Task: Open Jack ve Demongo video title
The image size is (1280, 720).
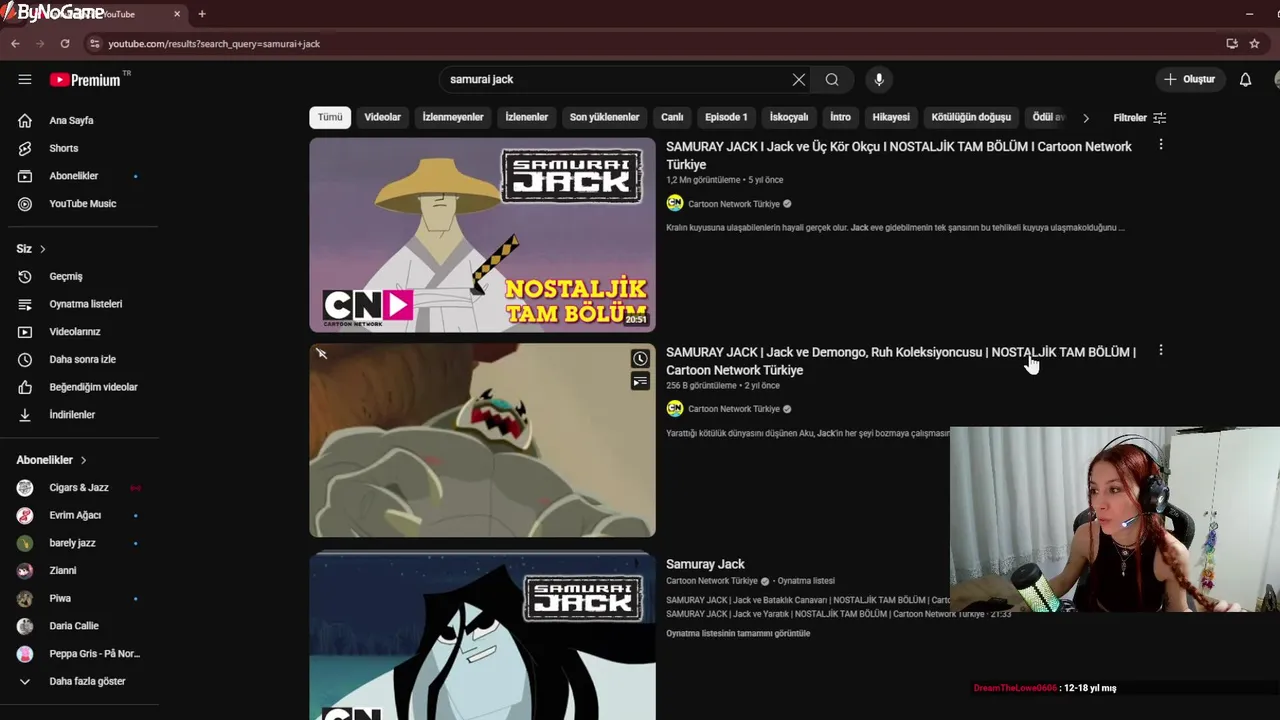Action: 901,361
